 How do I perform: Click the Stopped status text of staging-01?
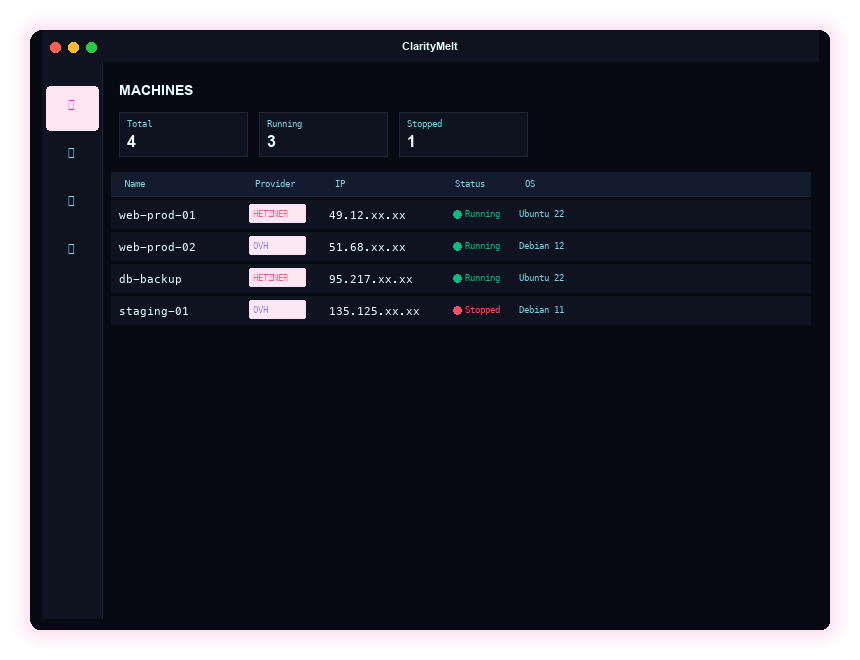tap(482, 309)
